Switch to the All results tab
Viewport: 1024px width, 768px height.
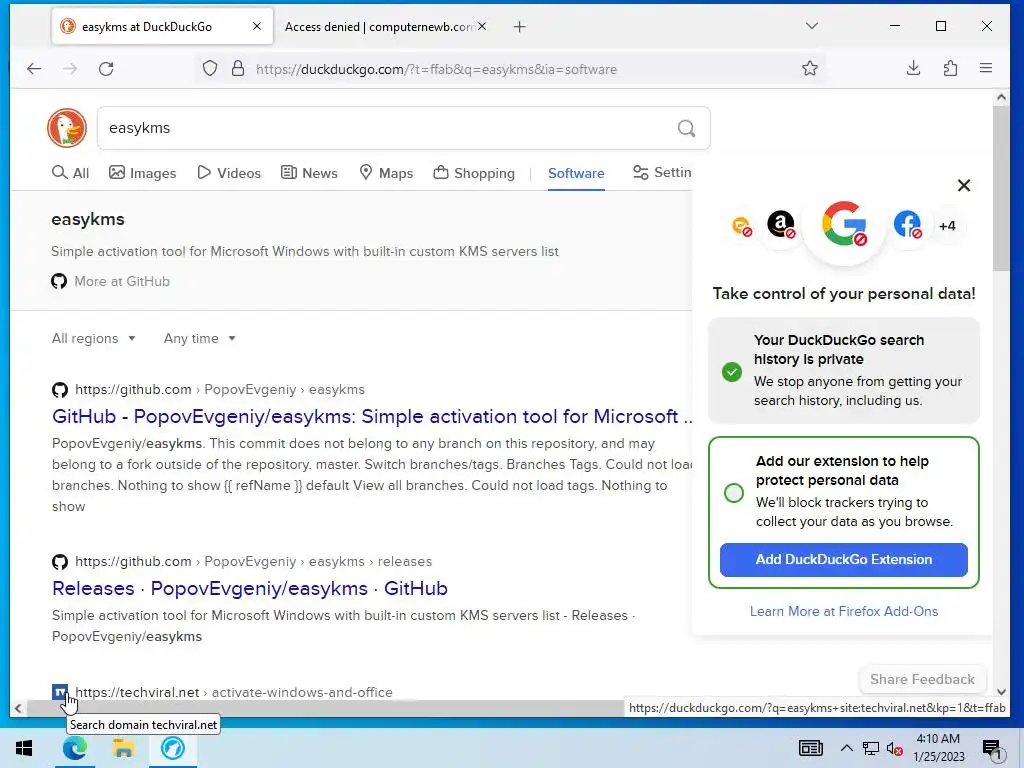click(x=71, y=173)
